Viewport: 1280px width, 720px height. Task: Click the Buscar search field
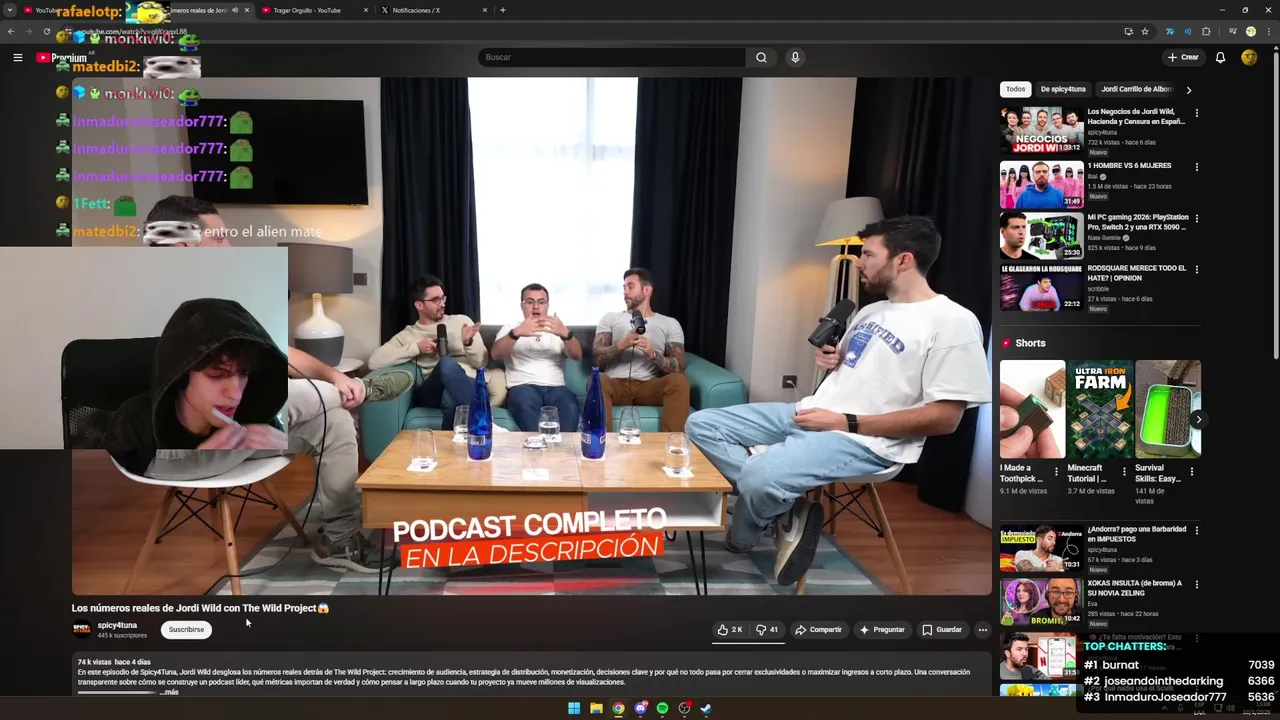click(611, 57)
